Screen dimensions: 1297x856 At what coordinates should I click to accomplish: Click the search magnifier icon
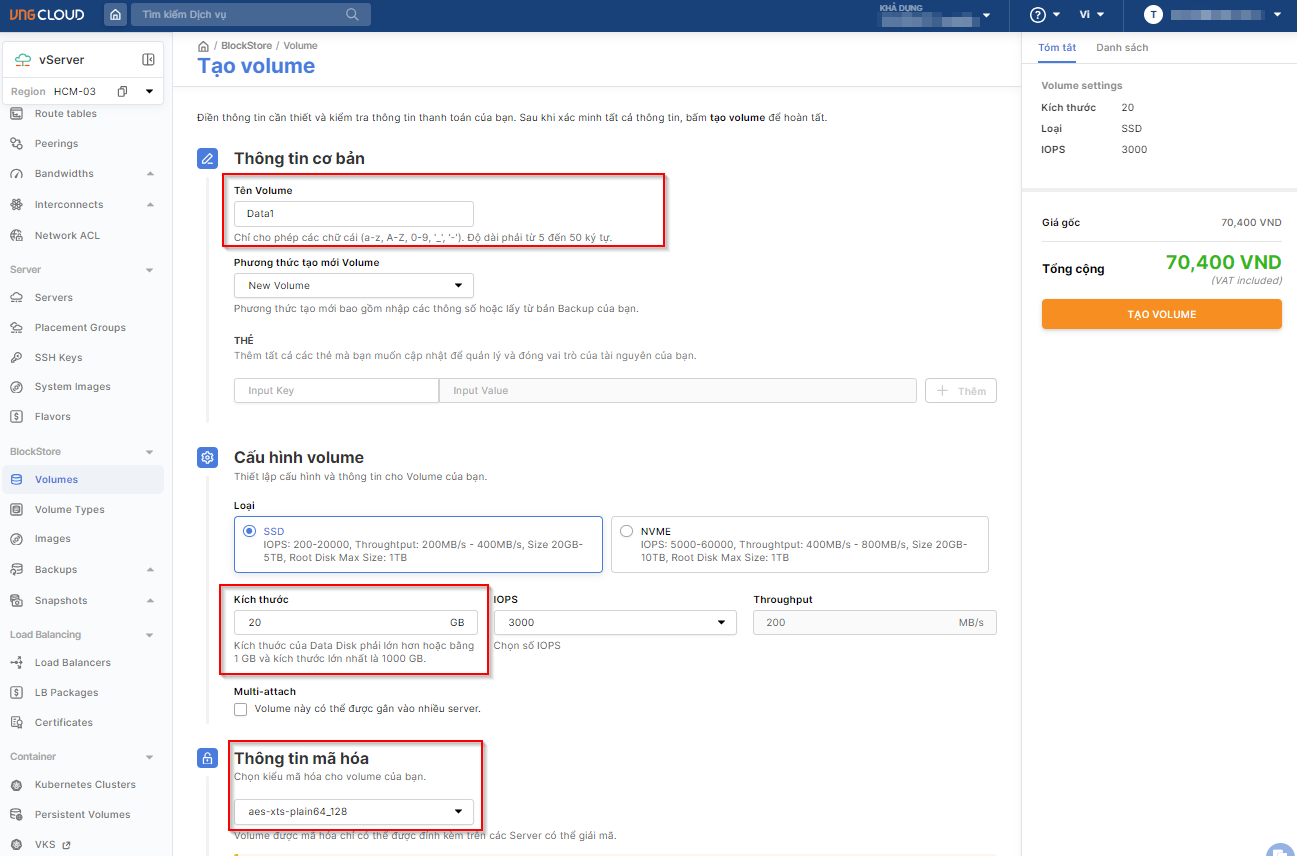coord(352,15)
